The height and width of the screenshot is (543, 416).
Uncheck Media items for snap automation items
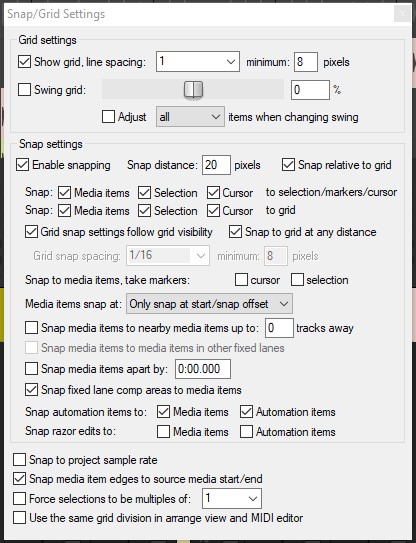pyautogui.click(x=163, y=412)
